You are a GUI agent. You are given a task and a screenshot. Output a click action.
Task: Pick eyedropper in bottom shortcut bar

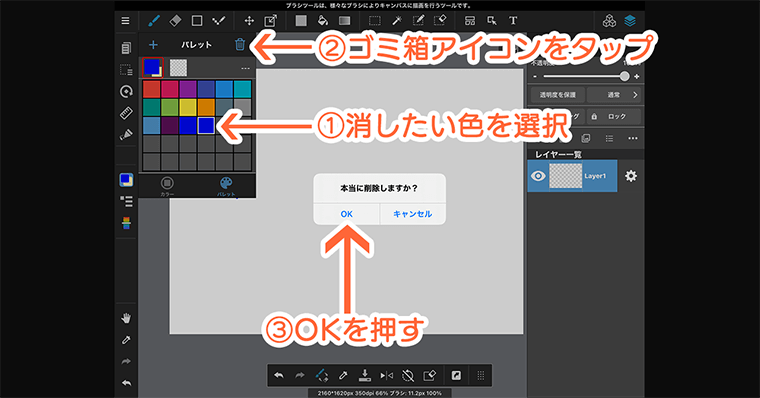point(343,375)
